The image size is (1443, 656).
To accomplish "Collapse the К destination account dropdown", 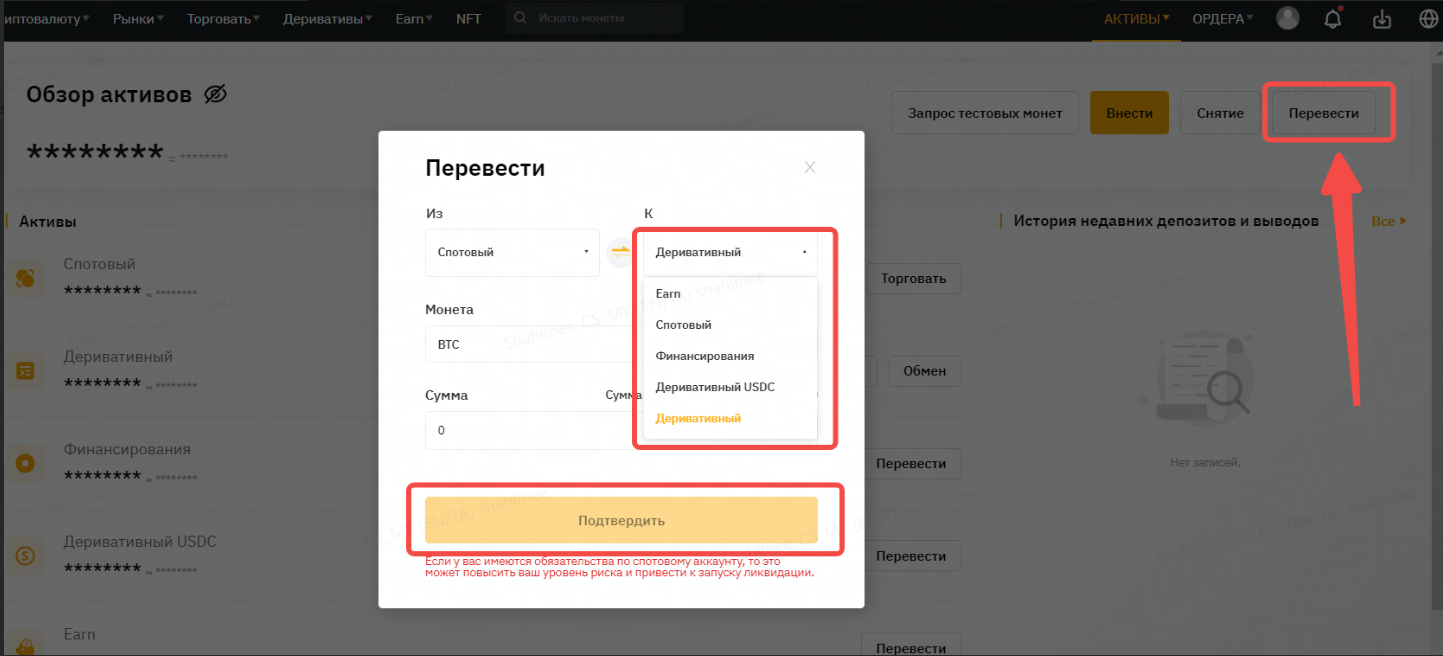I will (x=730, y=253).
